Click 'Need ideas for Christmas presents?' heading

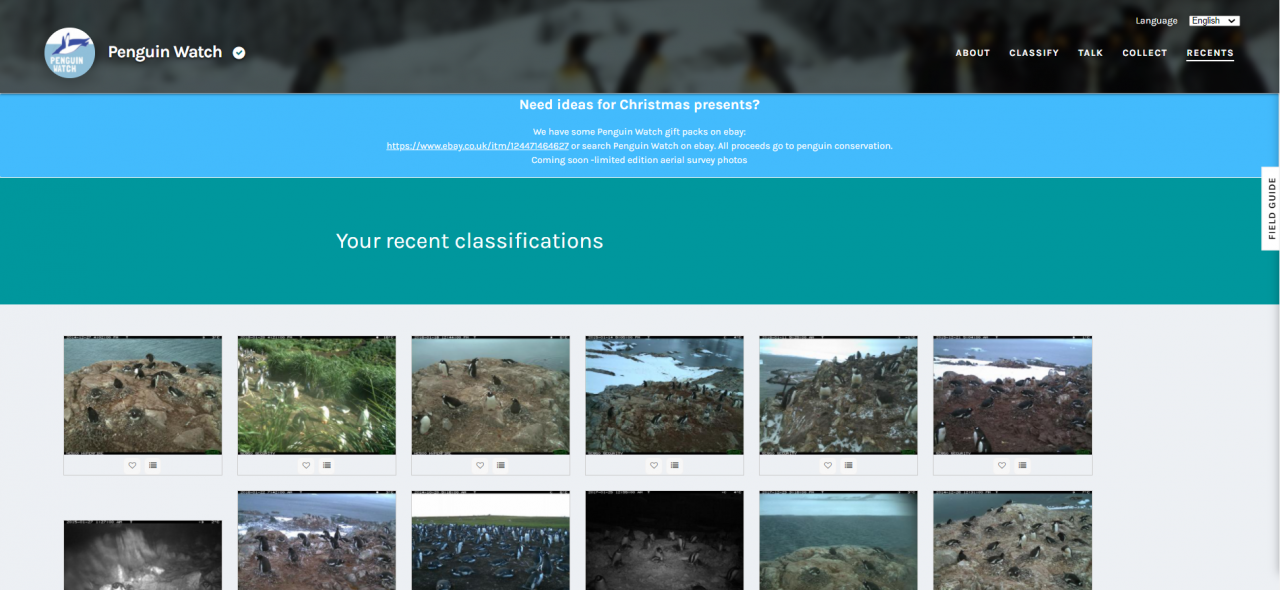[639, 105]
